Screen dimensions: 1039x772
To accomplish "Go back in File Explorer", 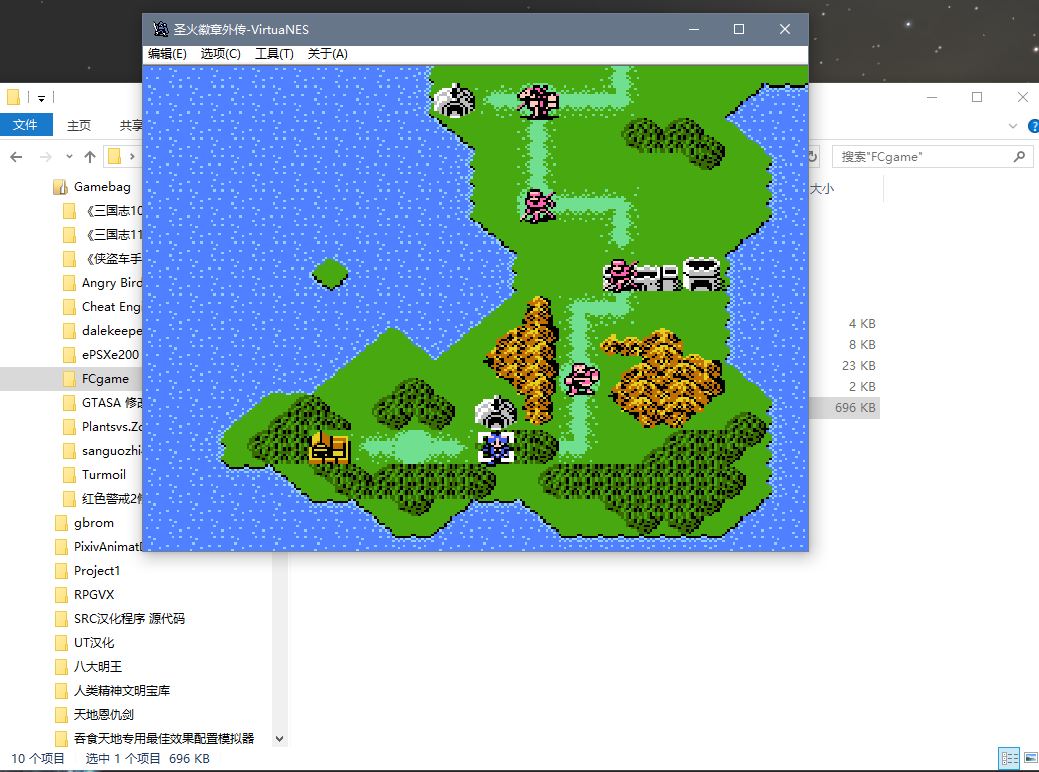I will click(x=17, y=157).
